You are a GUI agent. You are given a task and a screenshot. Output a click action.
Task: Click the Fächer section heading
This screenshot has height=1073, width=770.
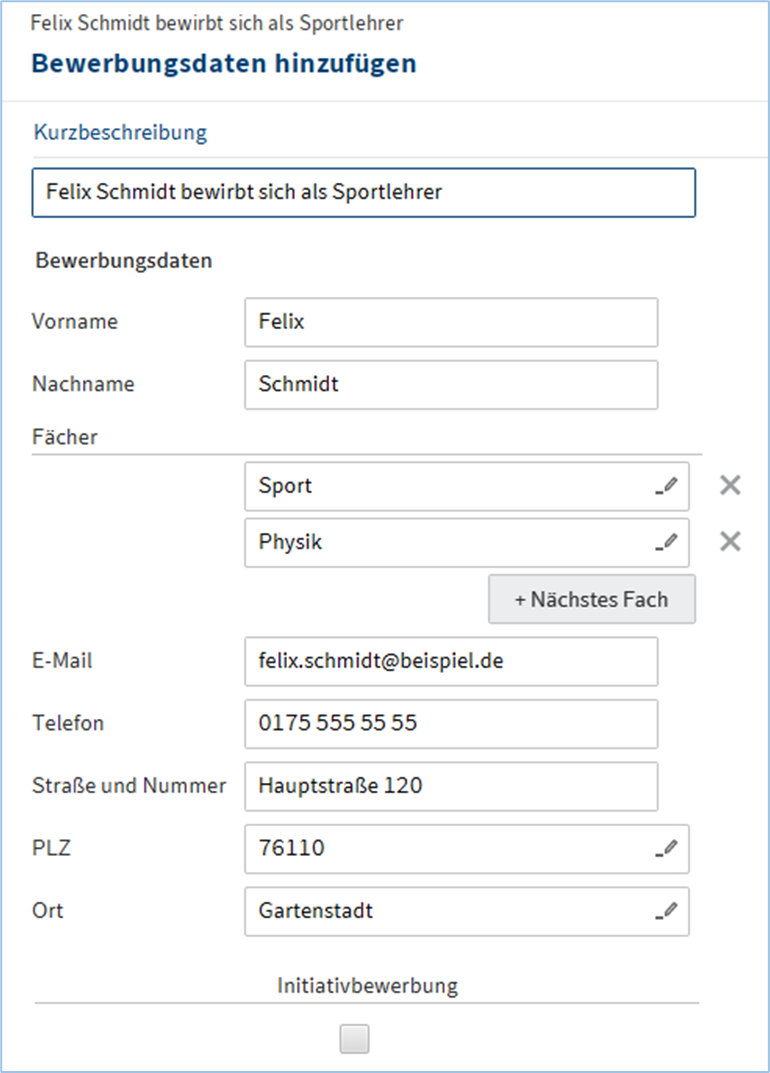tap(65, 437)
